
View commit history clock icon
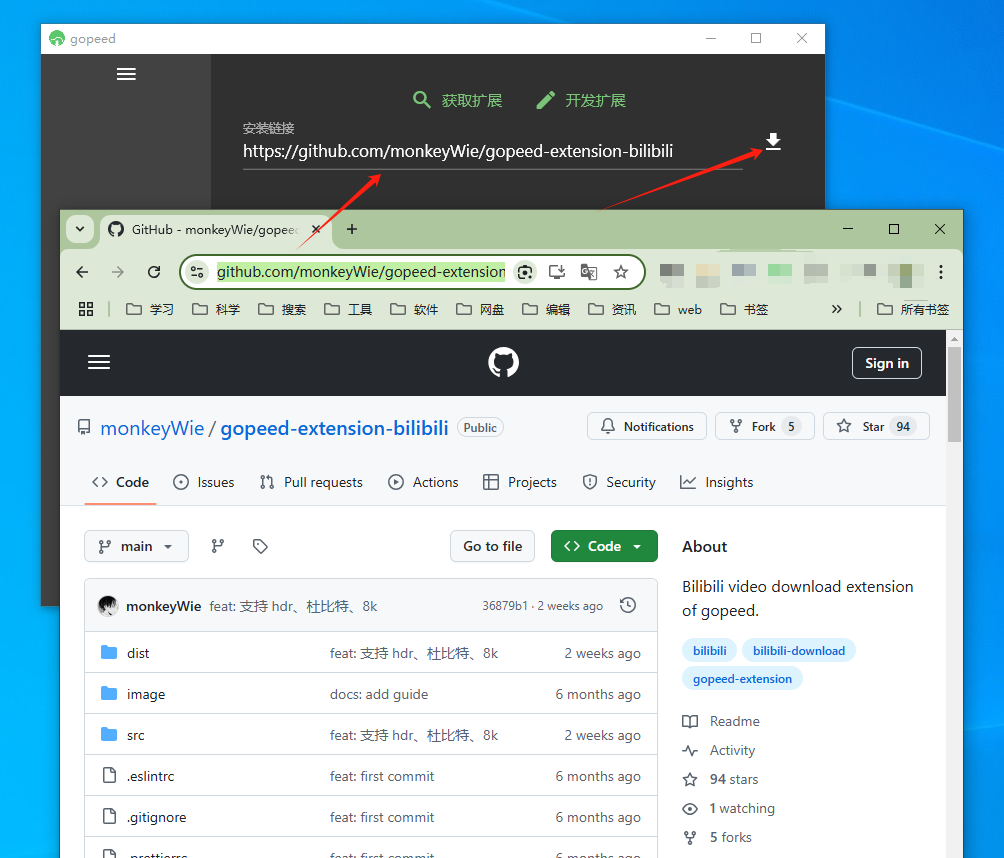tap(628, 605)
